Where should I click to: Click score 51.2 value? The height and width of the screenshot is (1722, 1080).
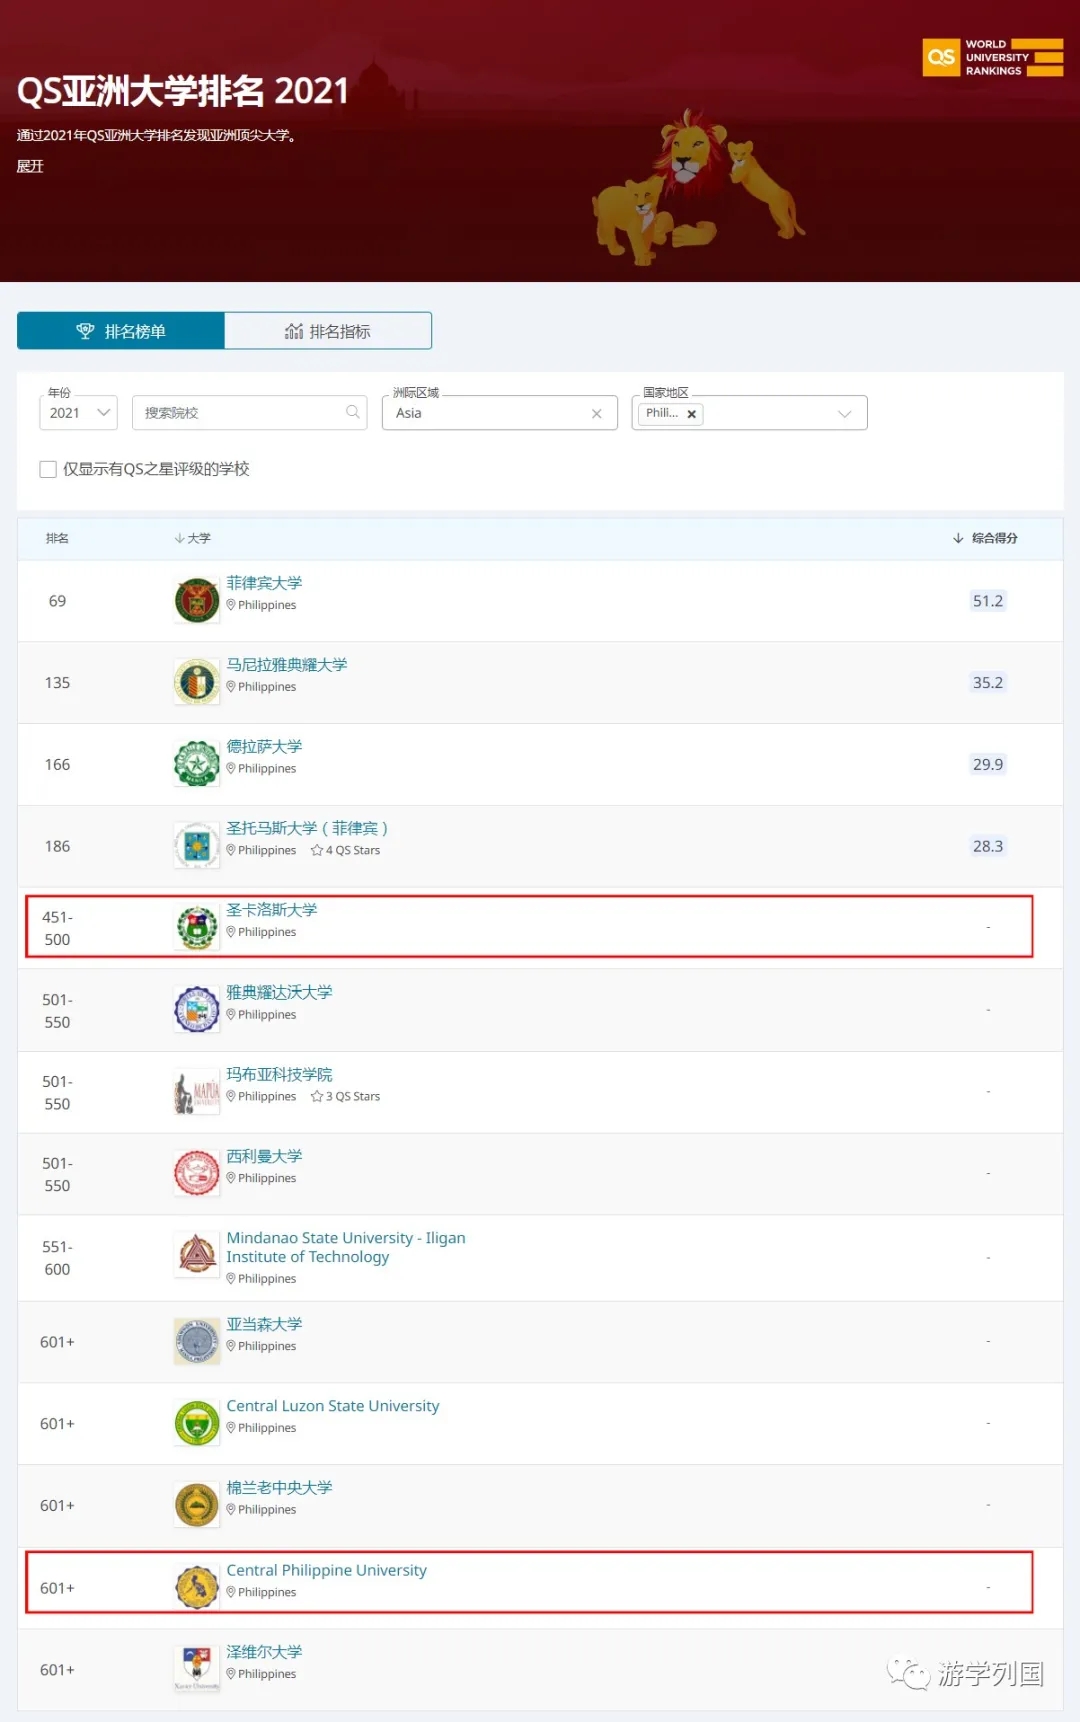coord(988,601)
